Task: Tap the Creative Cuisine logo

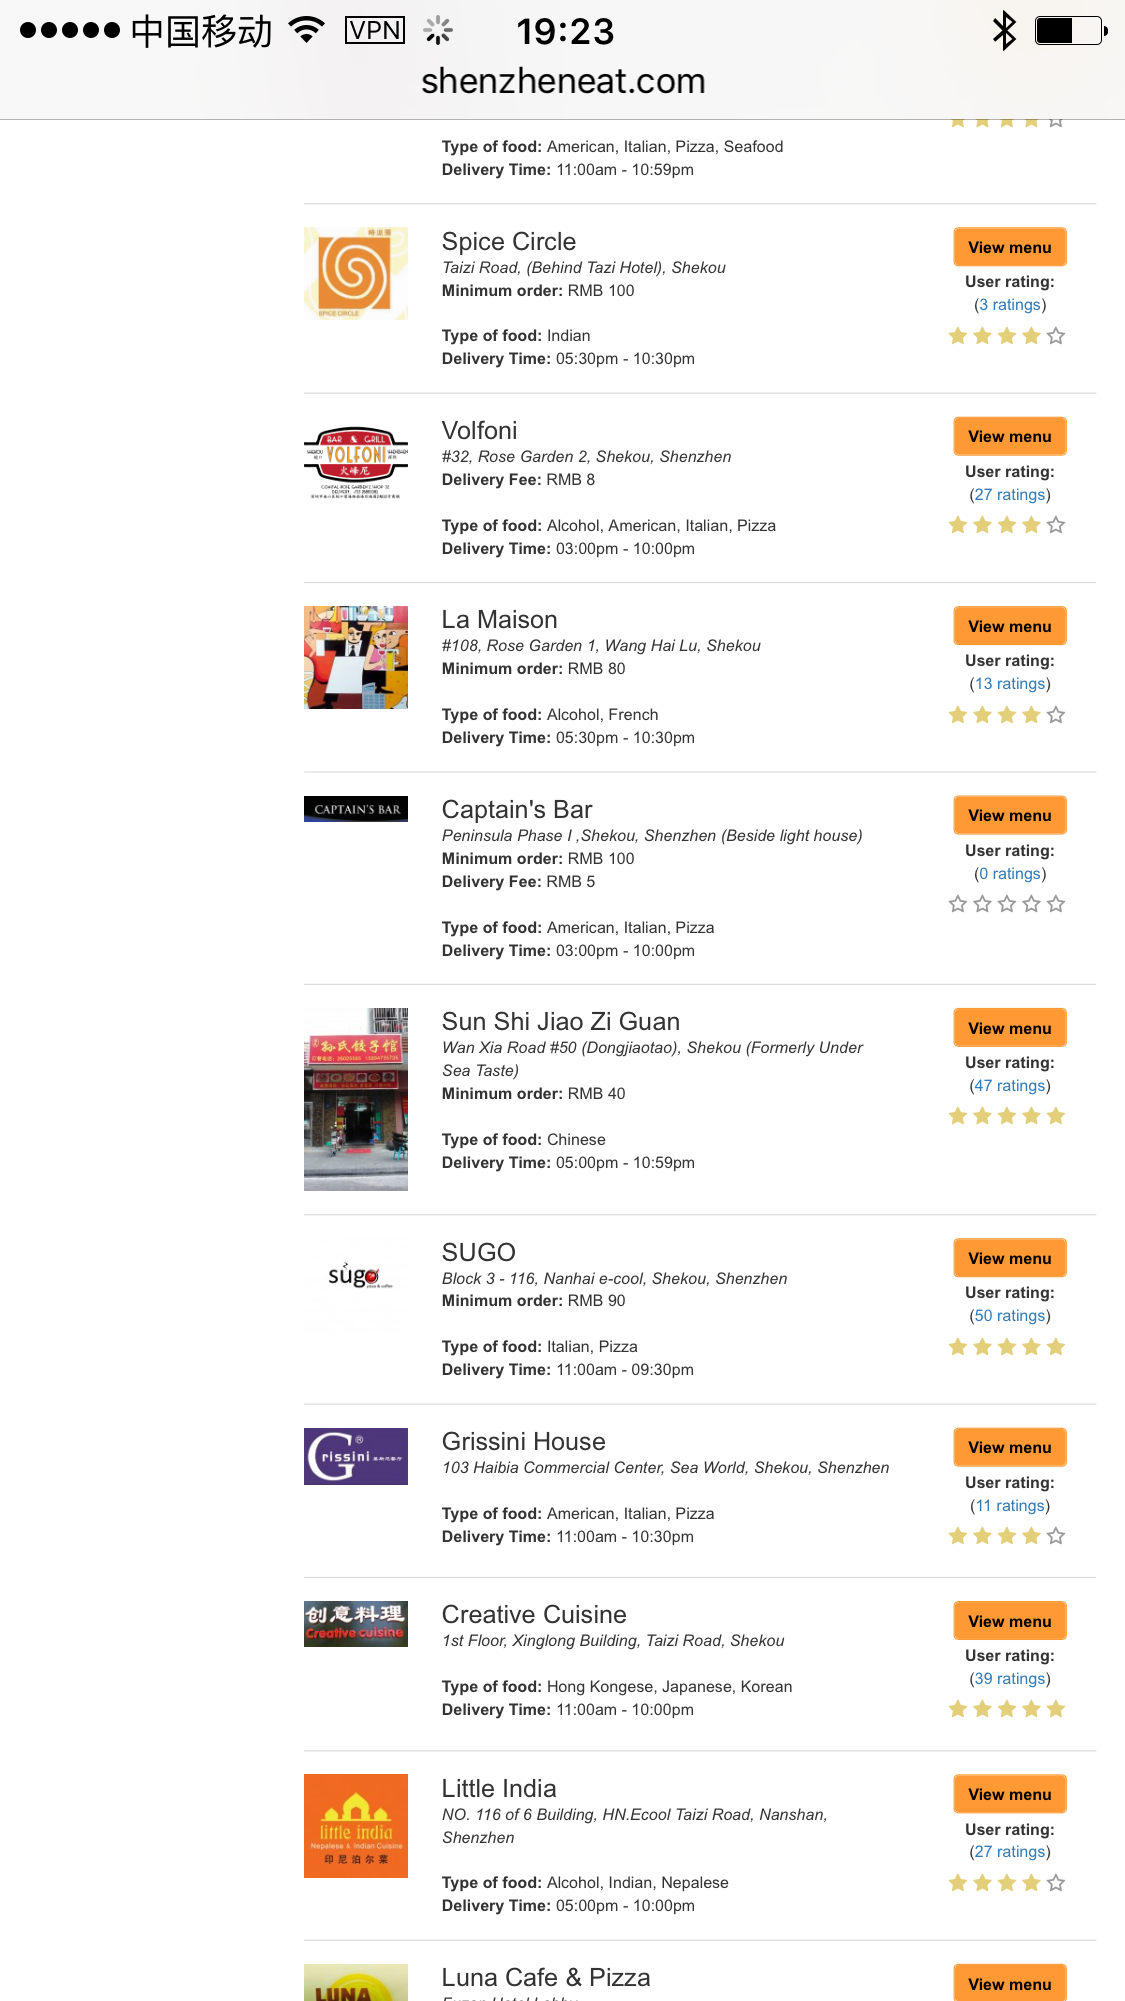Action: [x=355, y=1623]
